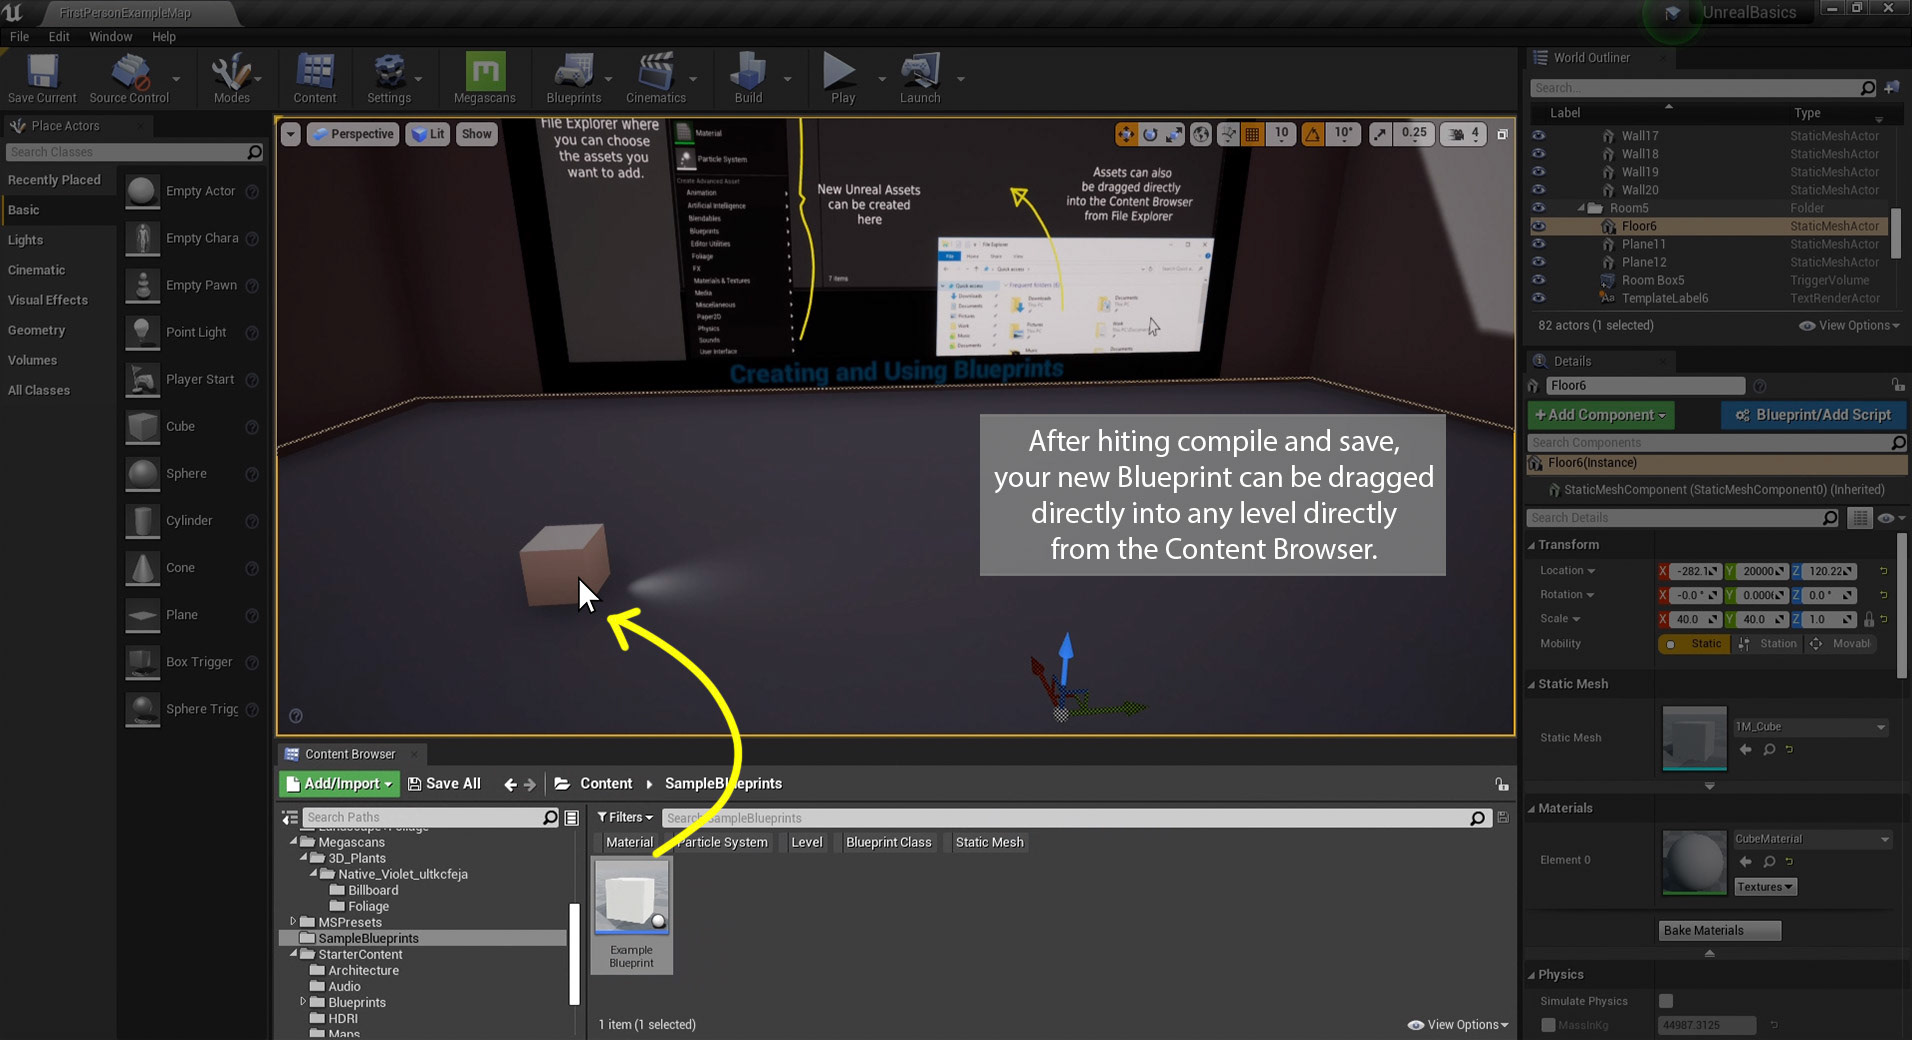Open the Edit menu
The image size is (1912, 1040).
[59, 37]
